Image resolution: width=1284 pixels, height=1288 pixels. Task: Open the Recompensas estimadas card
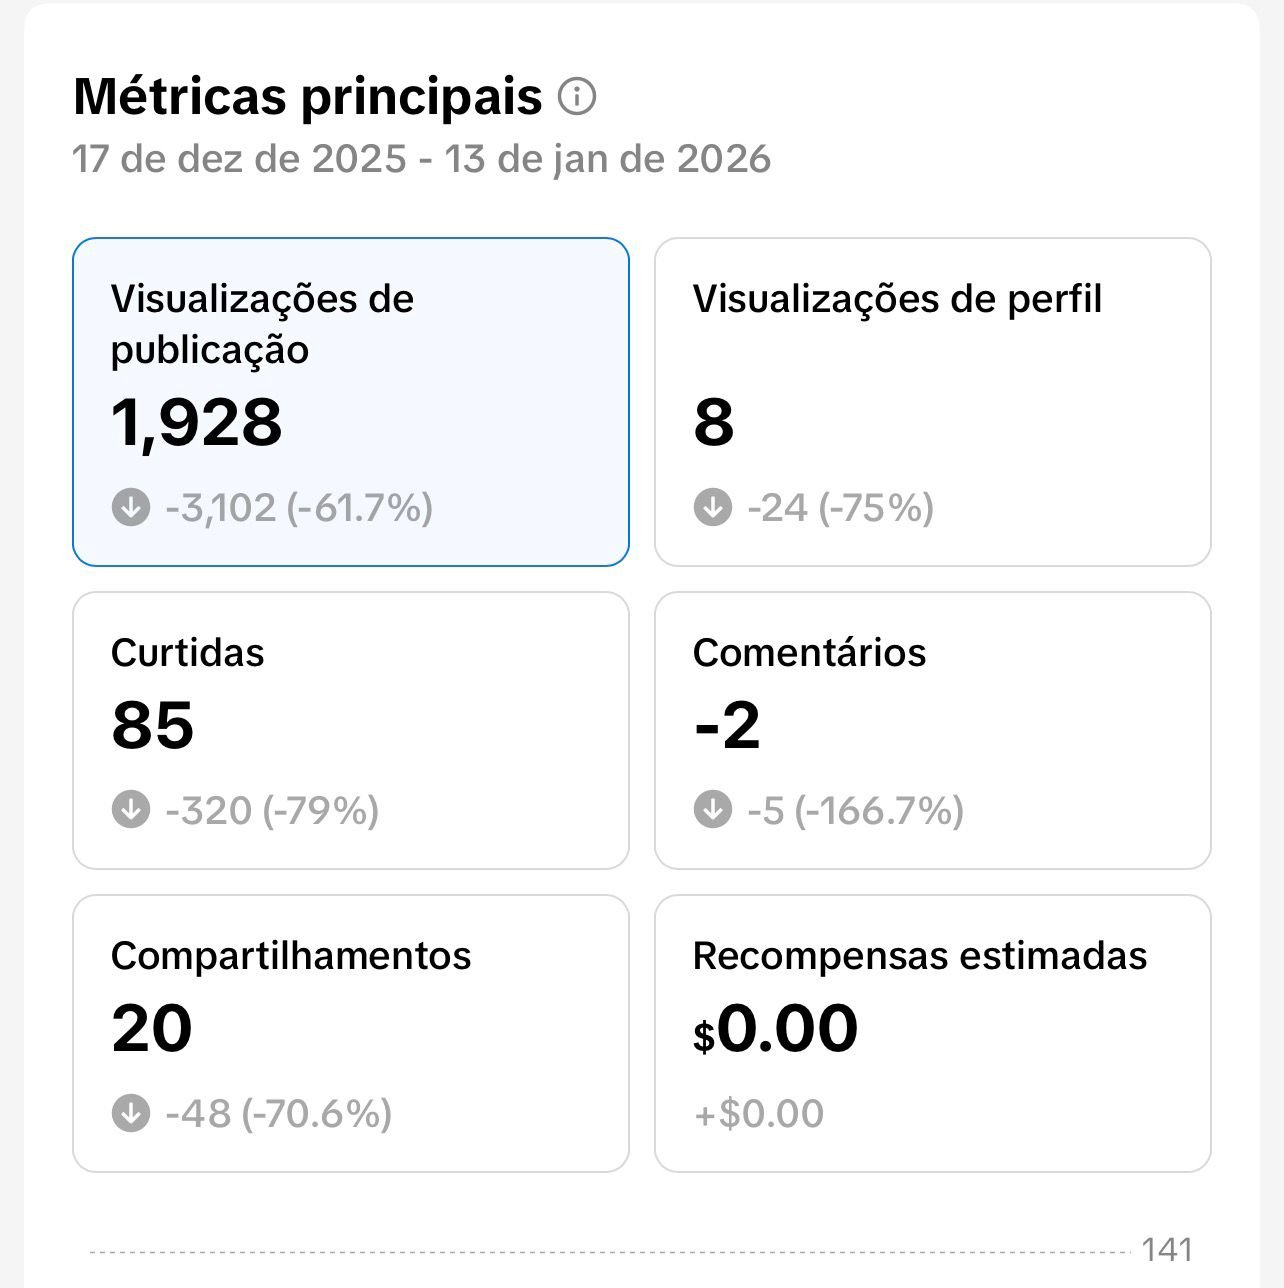pos(932,1033)
